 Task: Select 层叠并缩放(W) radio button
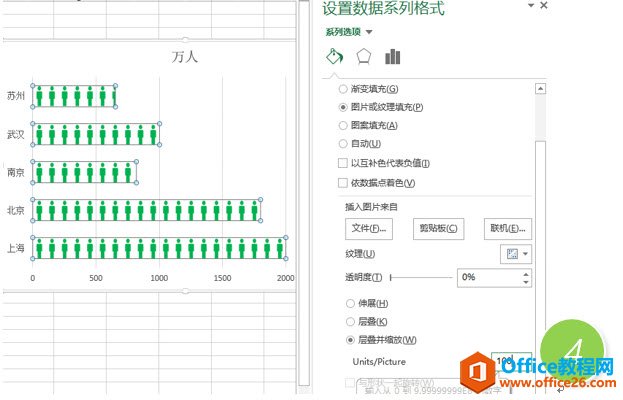point(350,340)
